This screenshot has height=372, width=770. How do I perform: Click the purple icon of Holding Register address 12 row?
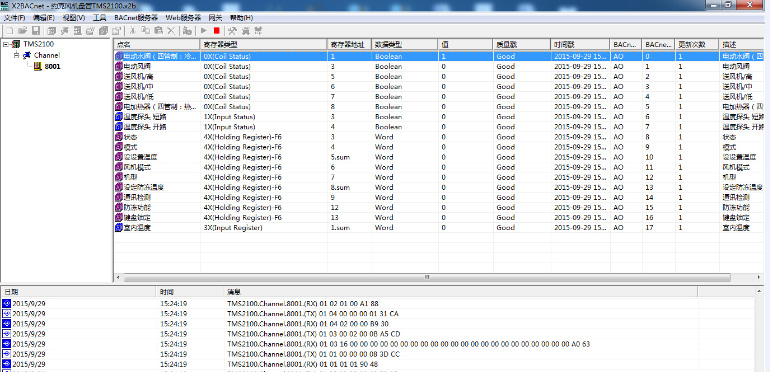tap(118, 207)
